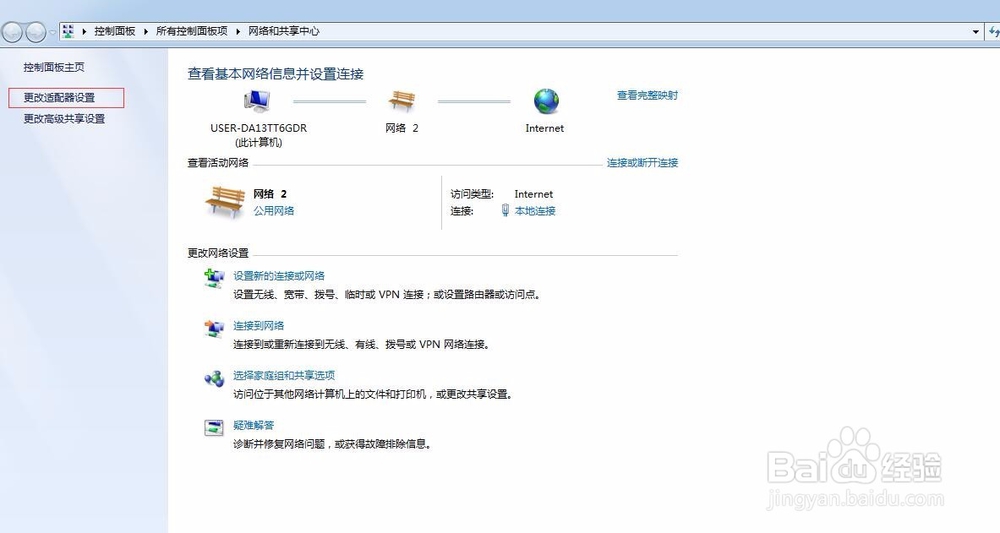
Task: Click the Back navigation arrow button
Action: (12, 31)
